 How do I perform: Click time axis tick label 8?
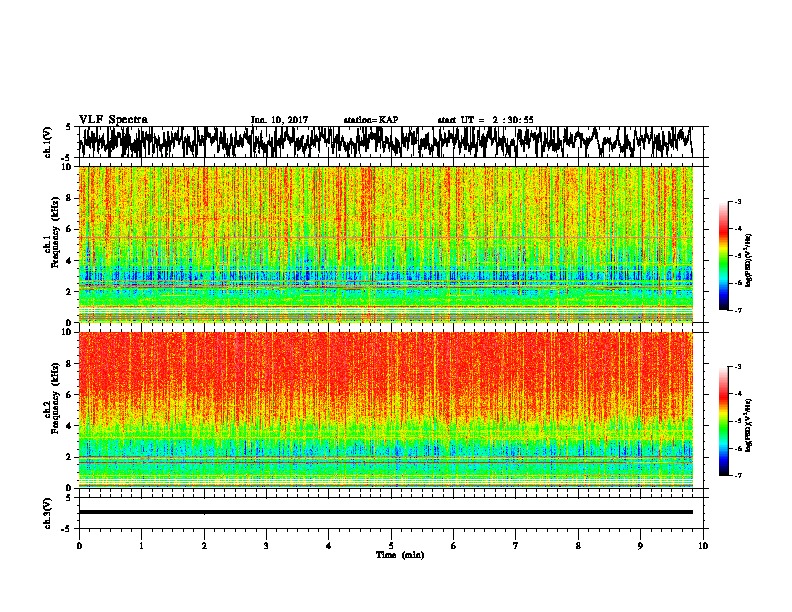[x=578, y=546]
